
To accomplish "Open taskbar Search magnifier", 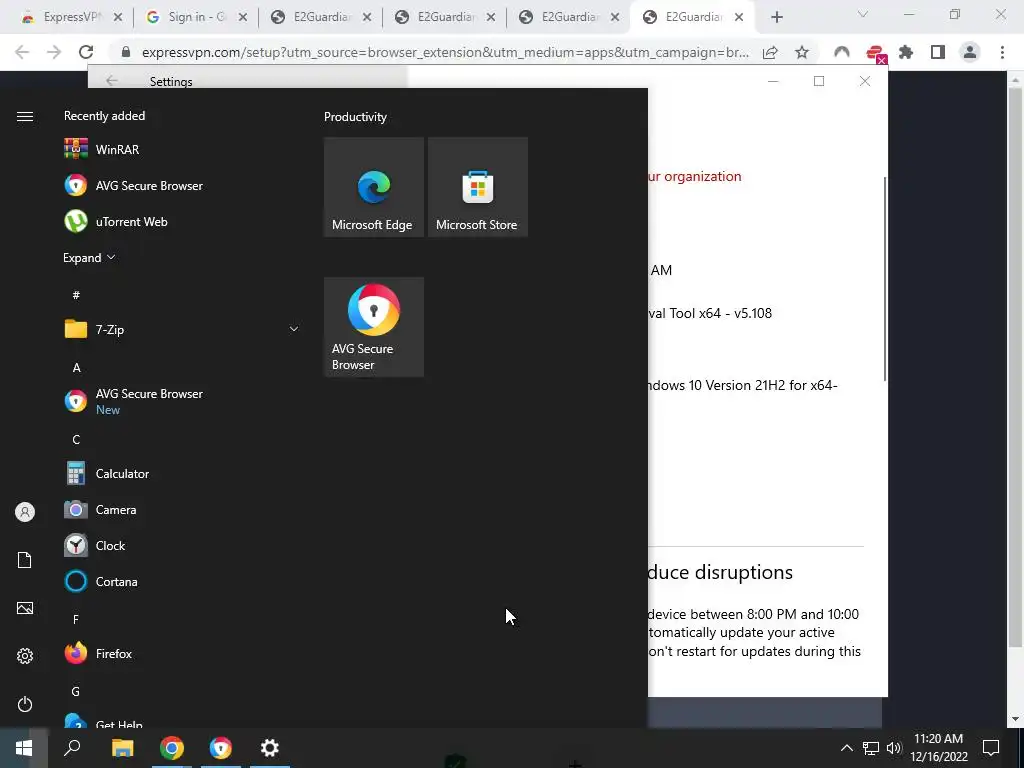I will click(72, 748).
